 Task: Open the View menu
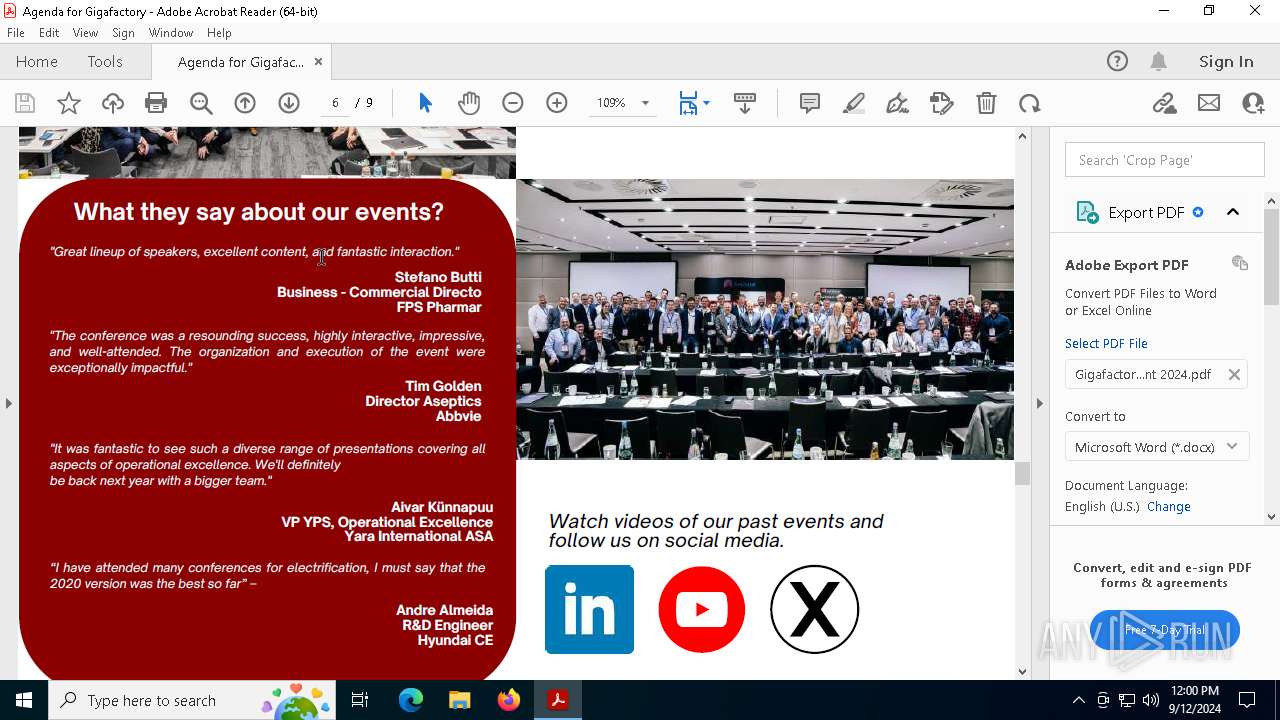85,33
